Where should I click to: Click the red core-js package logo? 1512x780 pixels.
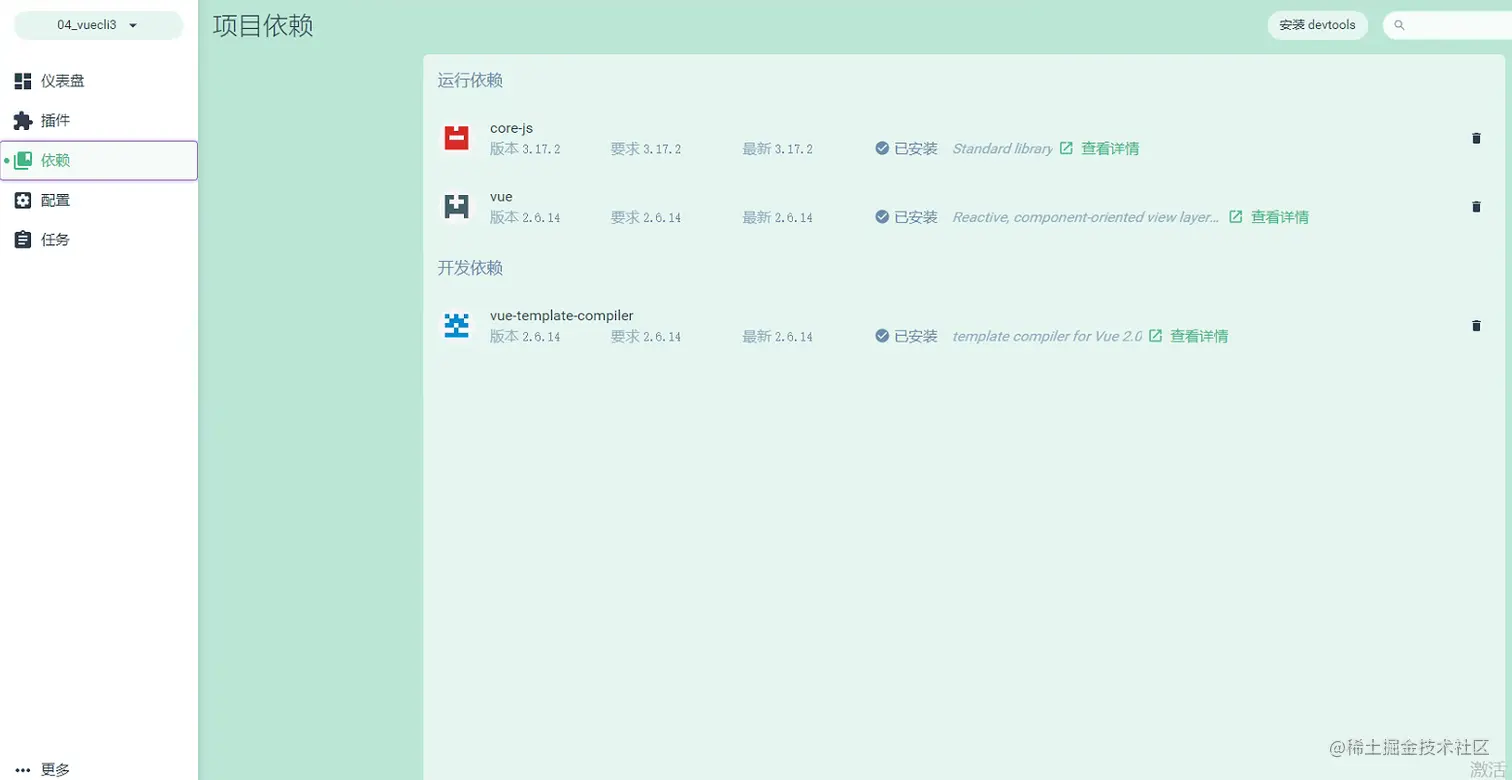[456, 138]
